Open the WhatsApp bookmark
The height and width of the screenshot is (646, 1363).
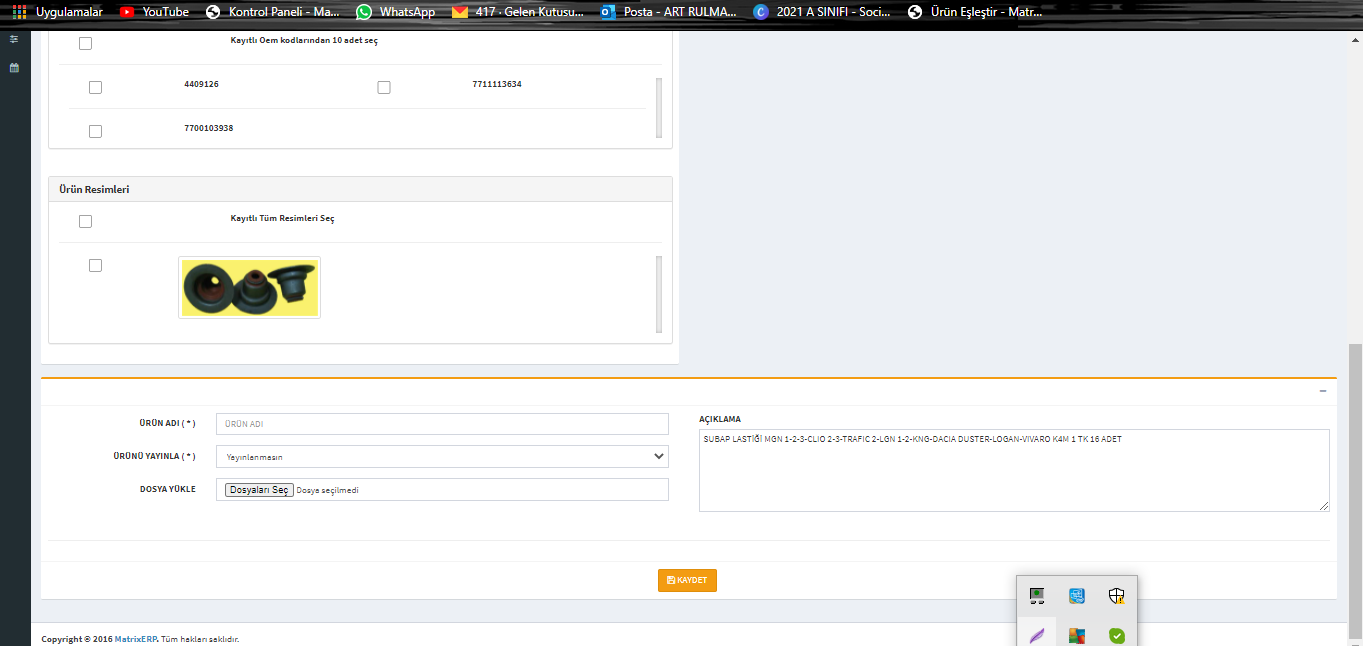coord(396,12)
